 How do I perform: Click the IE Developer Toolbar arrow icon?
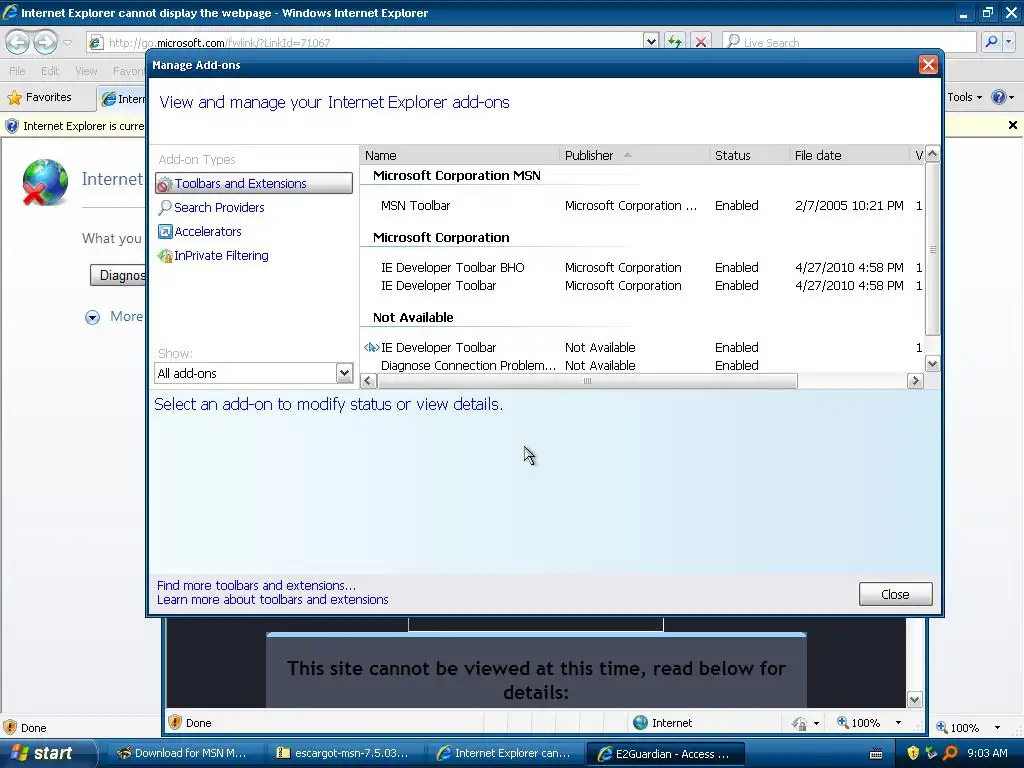tap(371, 347)
